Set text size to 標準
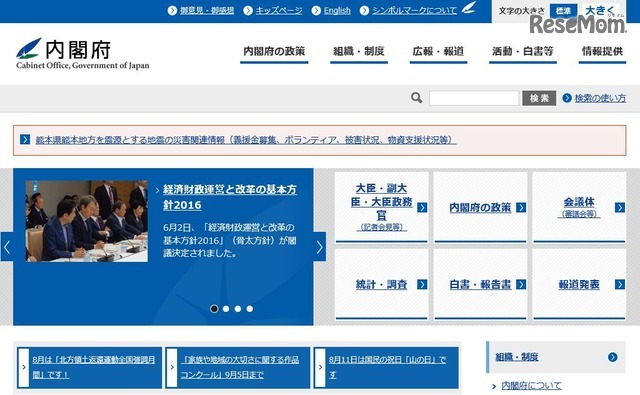 coord(563,11)
